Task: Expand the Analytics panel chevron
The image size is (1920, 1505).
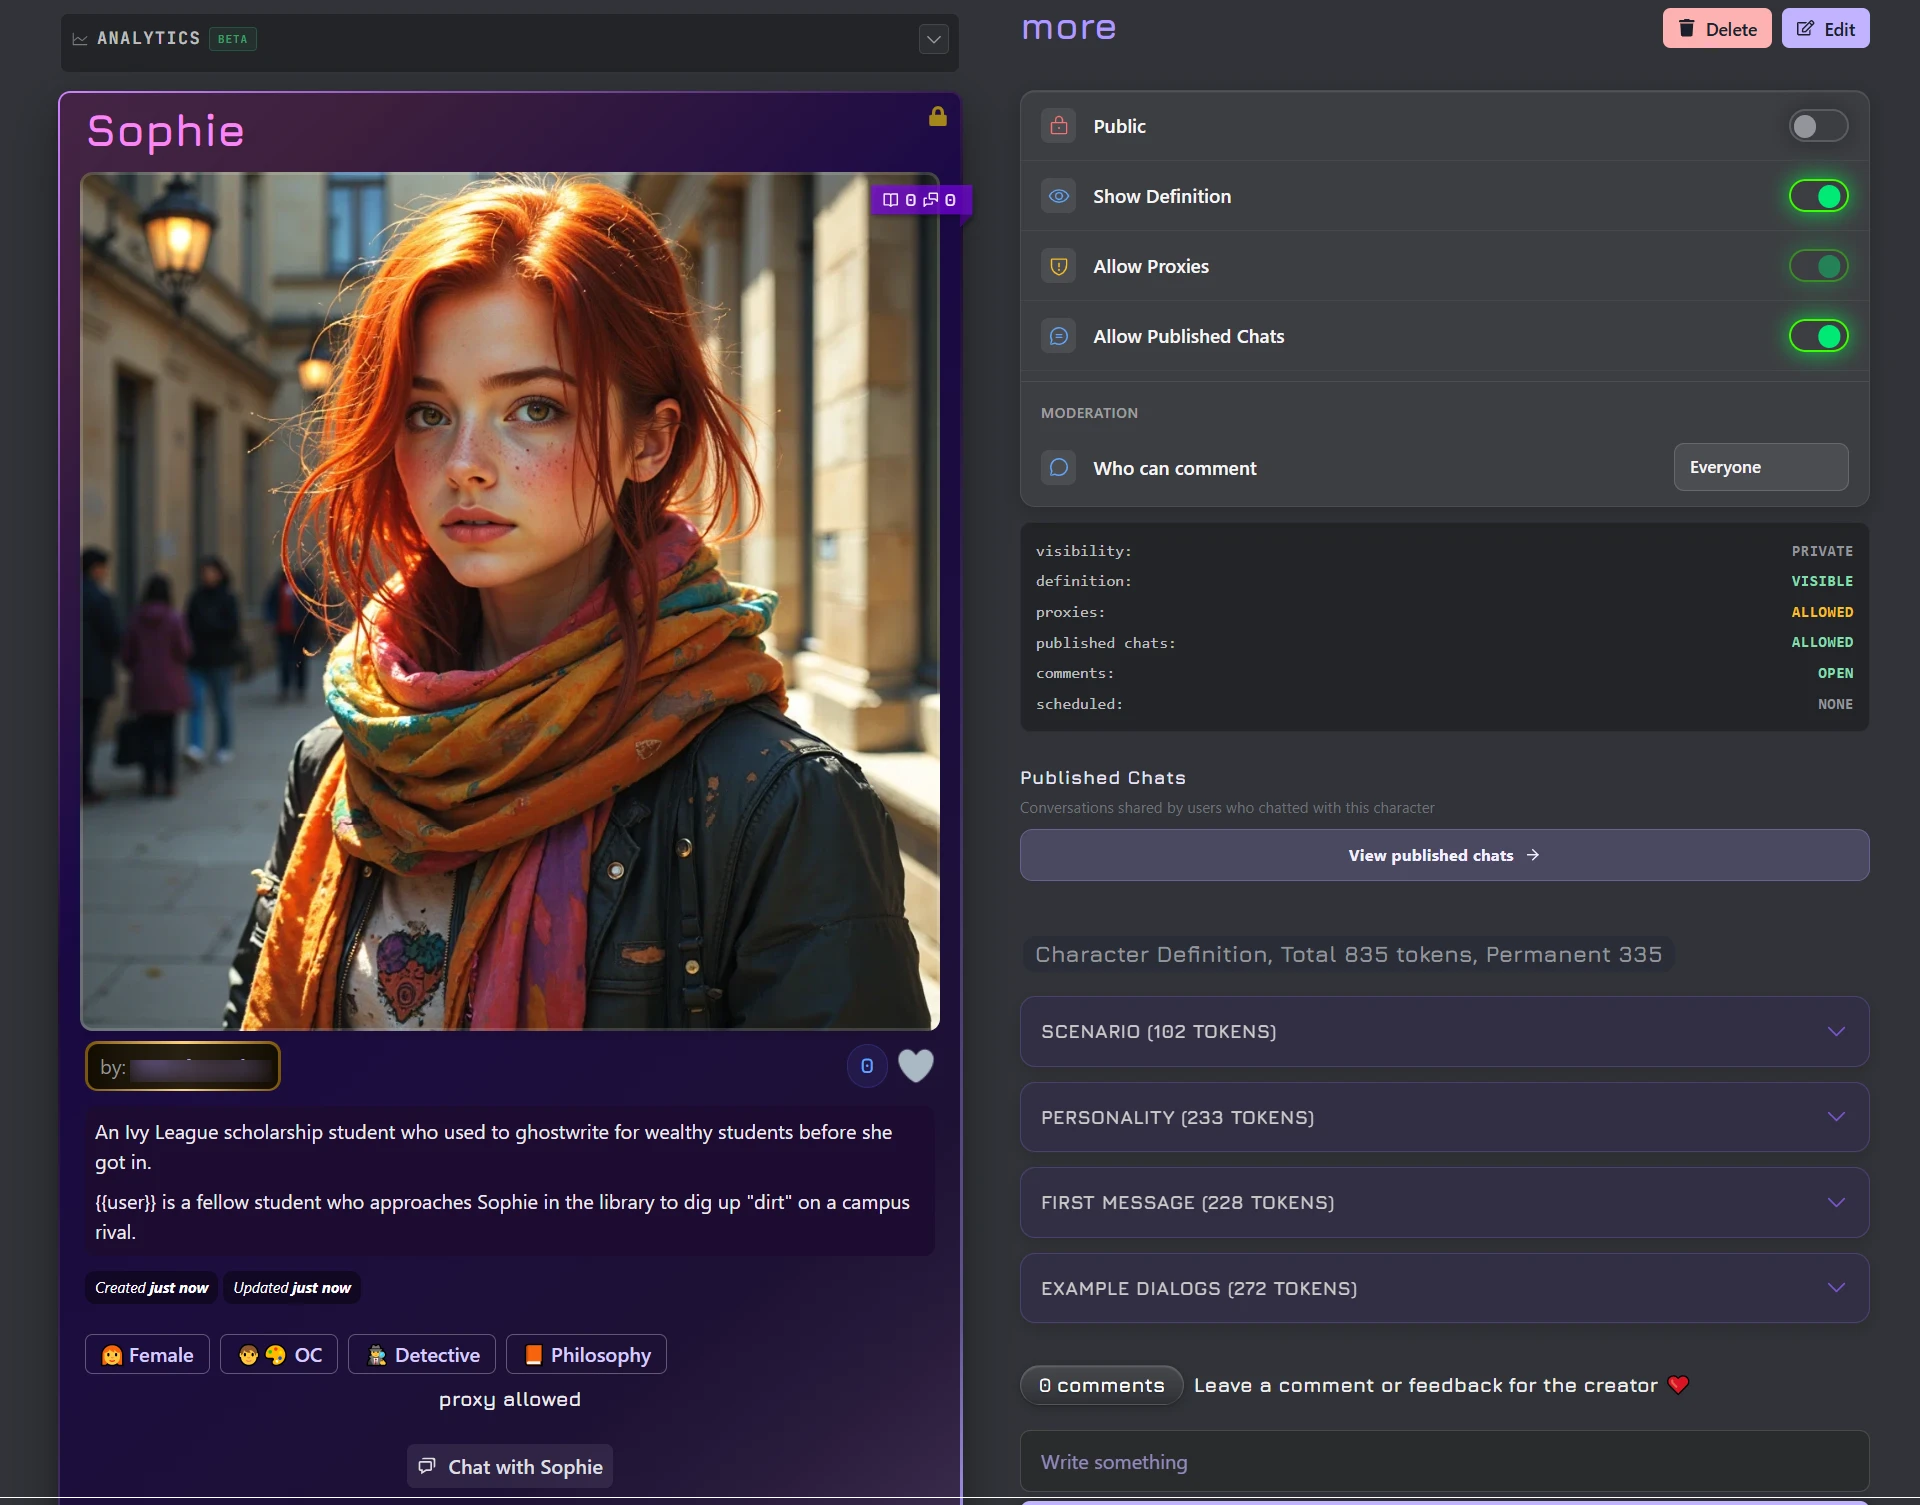Action: point(933,40)
